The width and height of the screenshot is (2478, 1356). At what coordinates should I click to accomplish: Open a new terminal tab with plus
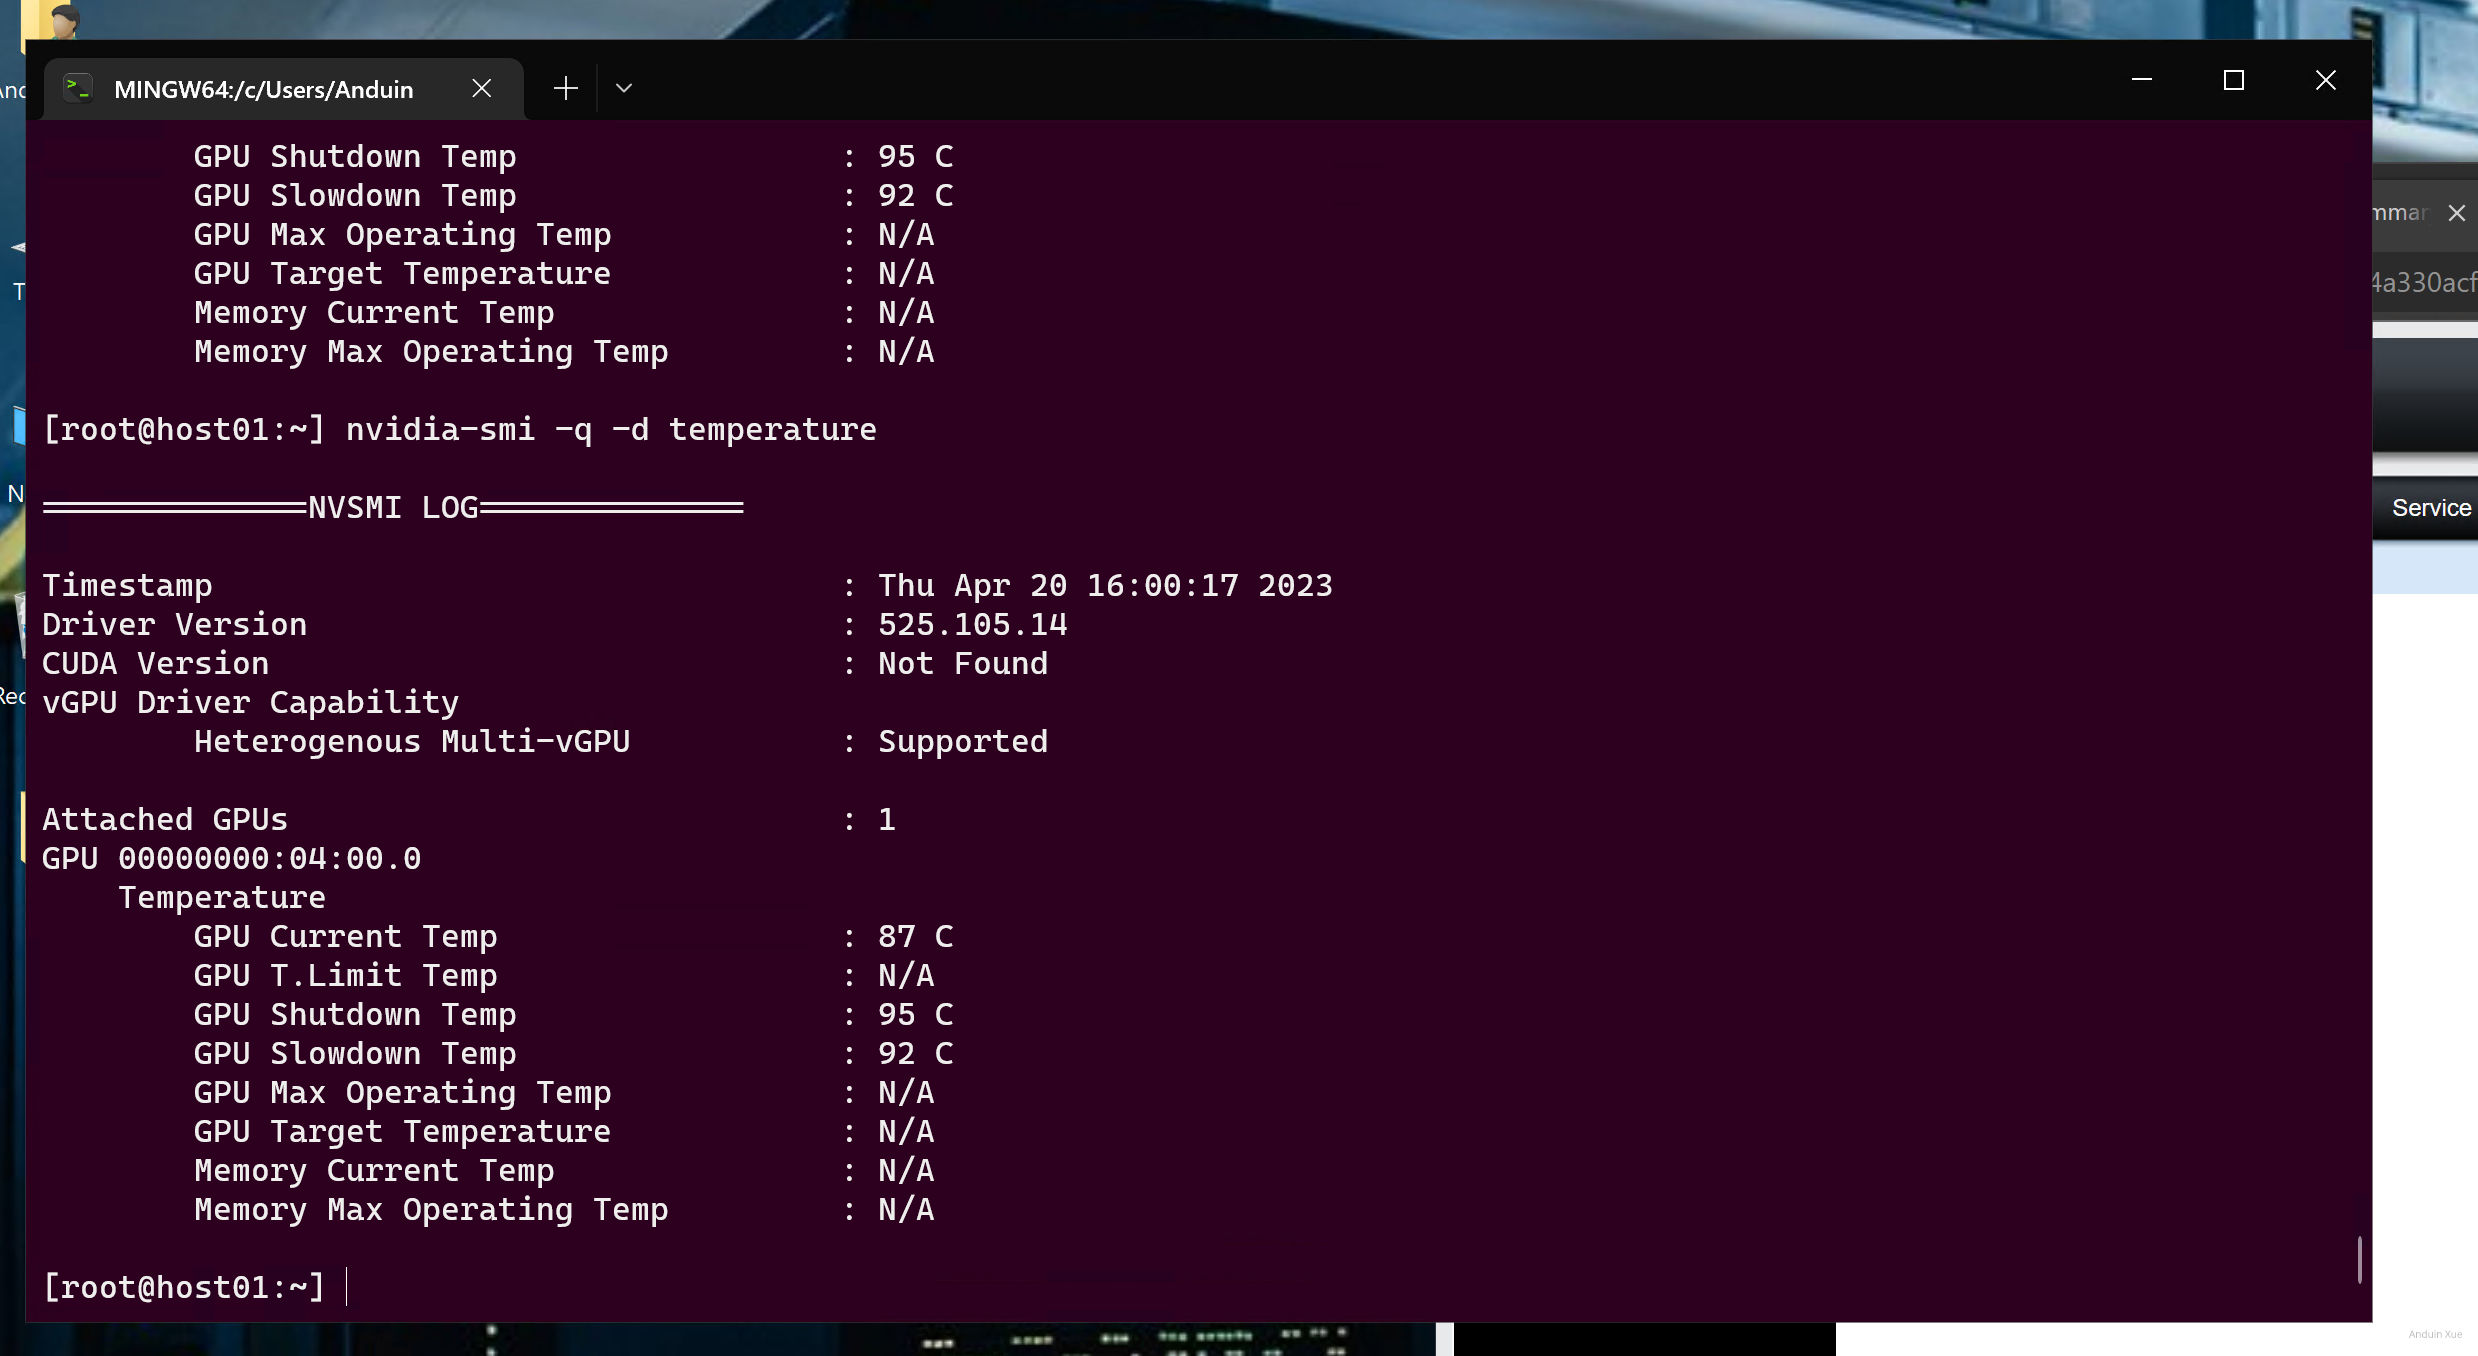(x=566, y=88)
